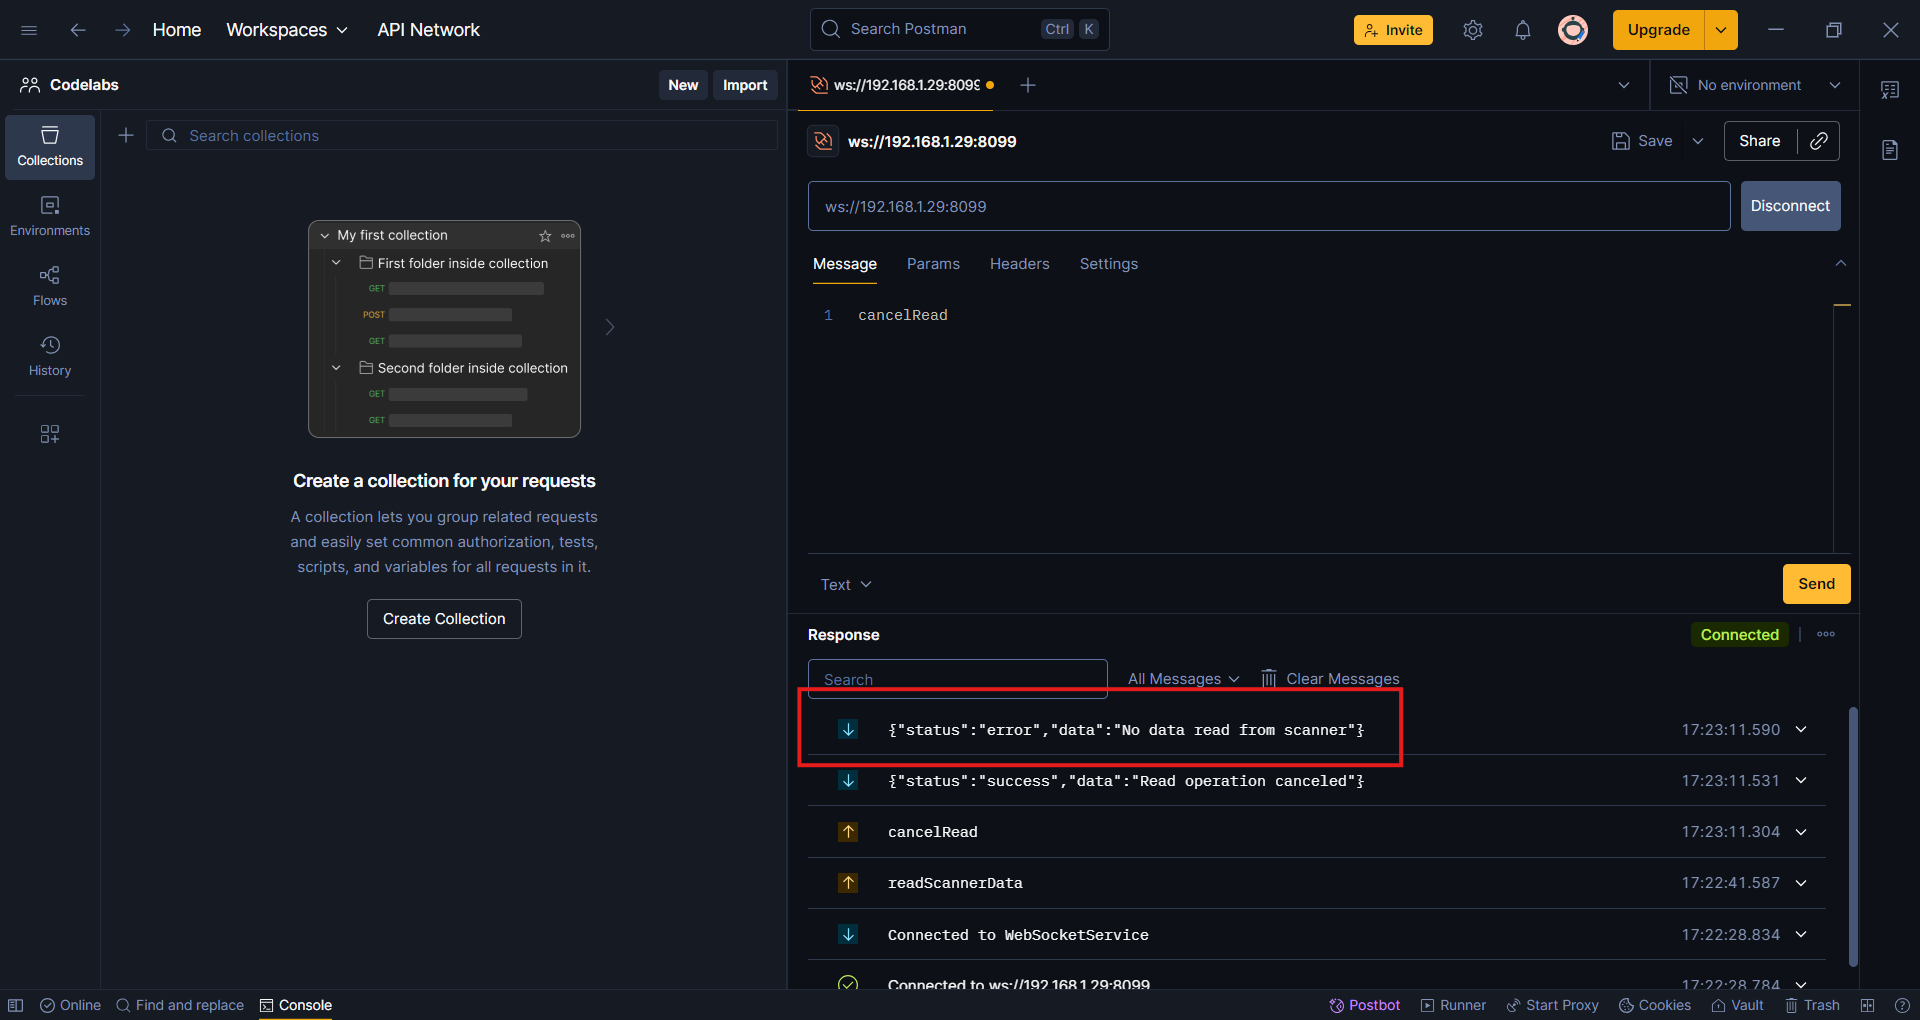Open the Environments sidebar panel
The width and height of the screenshot is (1920, 1020).
[50, 216]
